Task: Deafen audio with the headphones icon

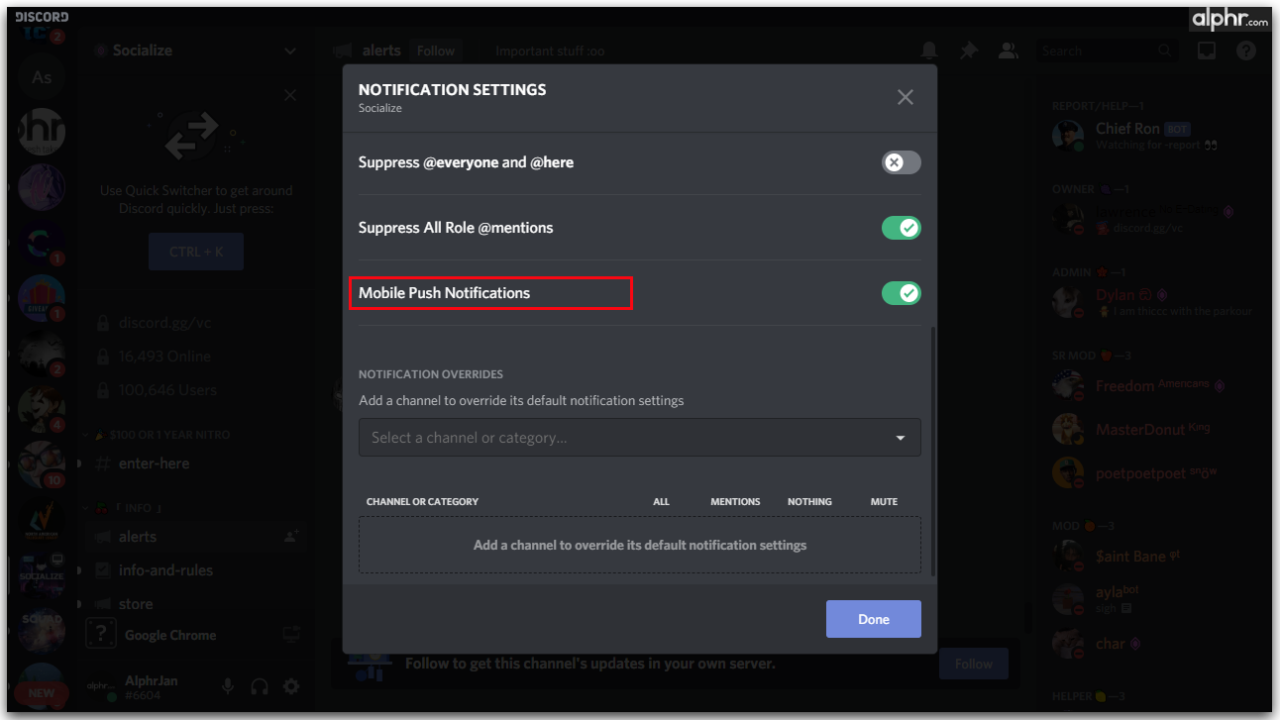Action: pyautogui.click(x=259, y=686)
